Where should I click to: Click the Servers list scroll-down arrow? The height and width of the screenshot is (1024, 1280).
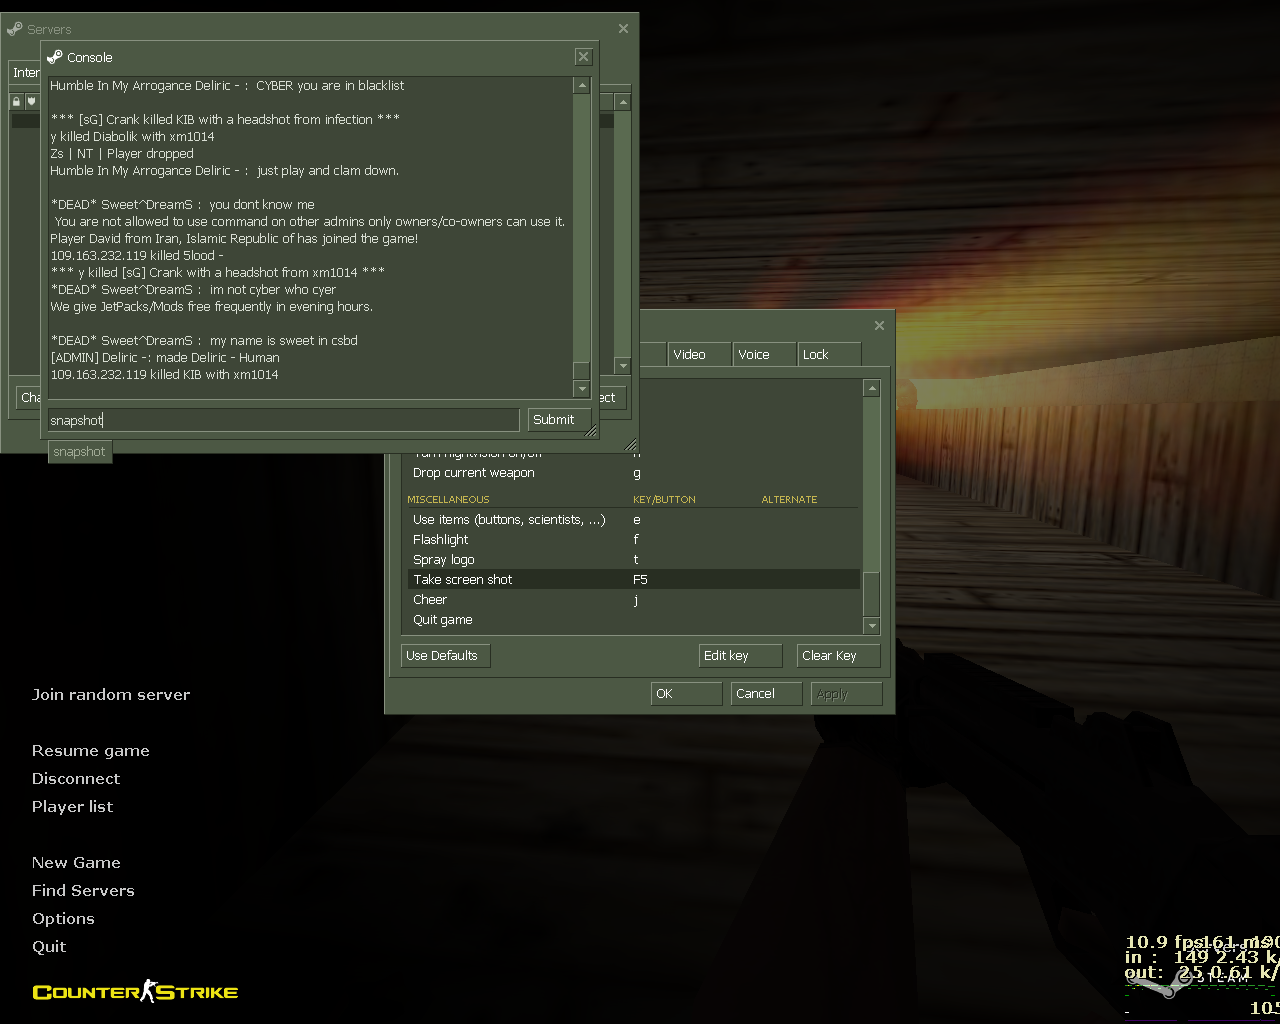[623, 366]
